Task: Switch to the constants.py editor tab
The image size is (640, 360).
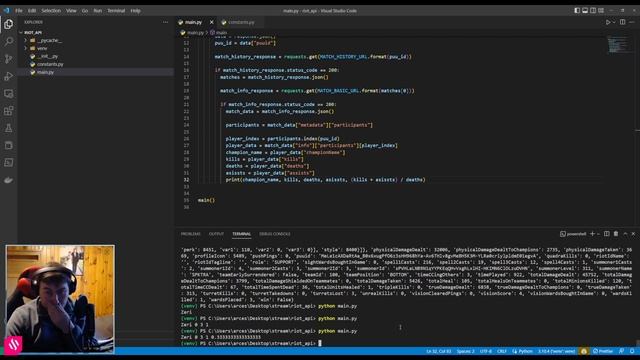Action: pyautogui.click(x=241, y=22)
